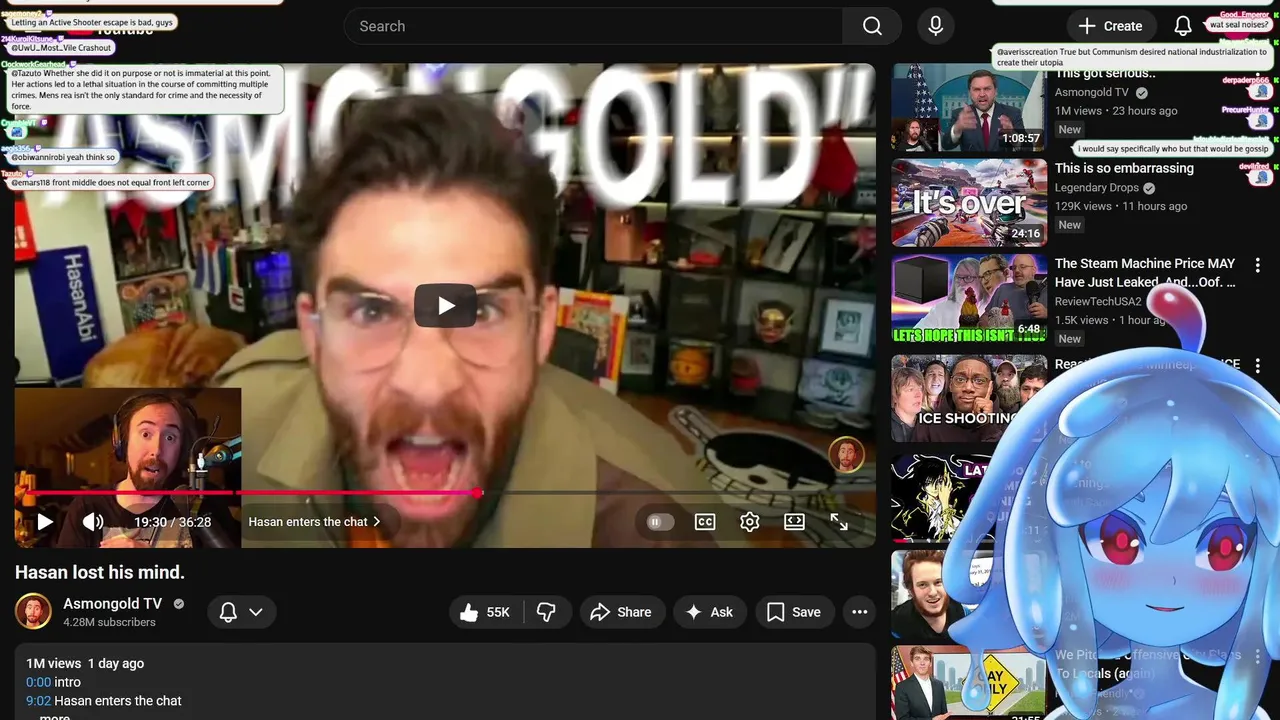1280x720 pixels.
Task: Click the video title 'Hasan lost his mind.'
Action: point(100,572)
